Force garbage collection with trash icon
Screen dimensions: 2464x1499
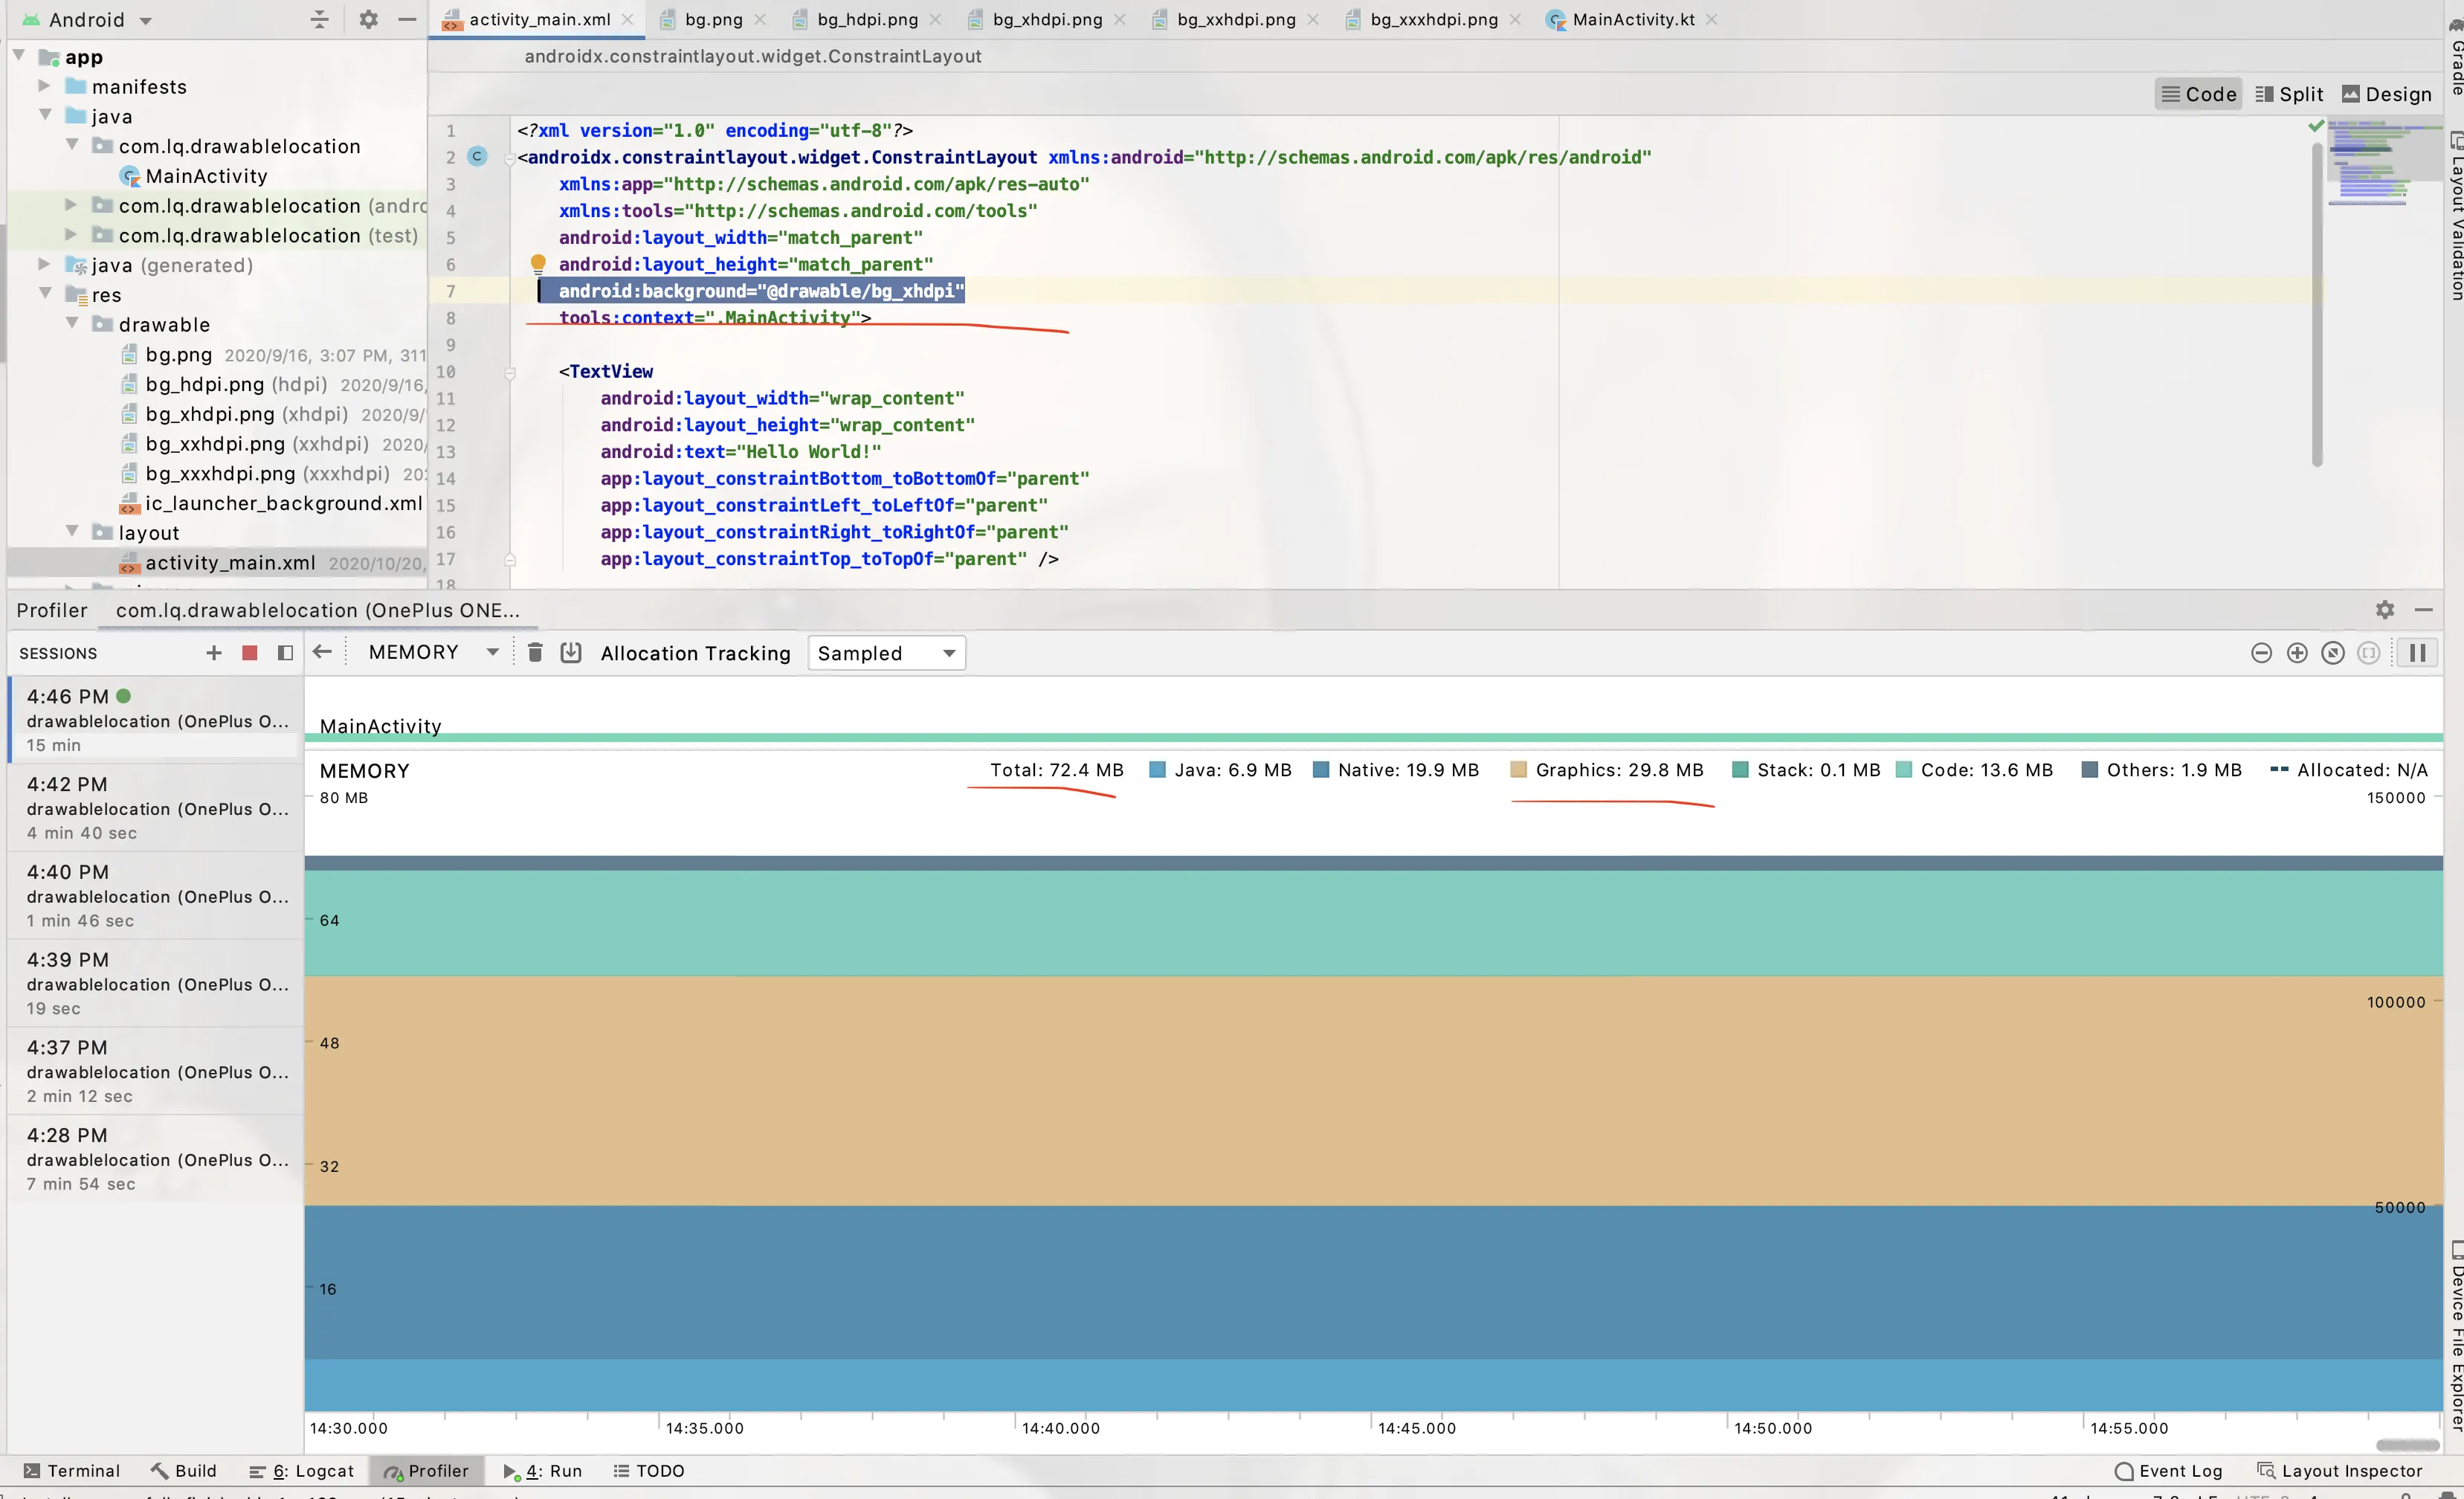535,652
